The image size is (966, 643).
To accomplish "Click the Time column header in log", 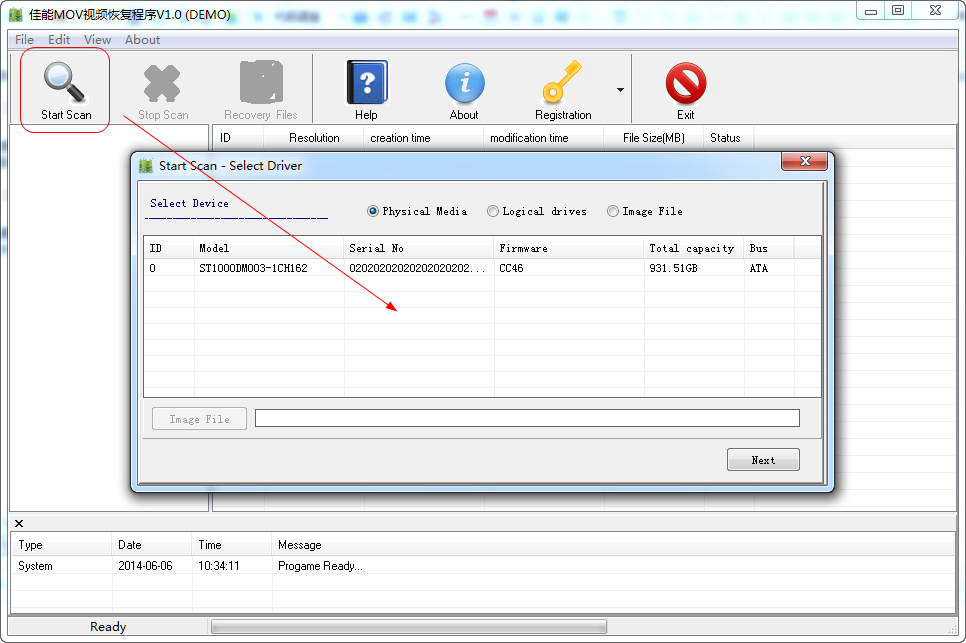I will [x=232, y=545].
